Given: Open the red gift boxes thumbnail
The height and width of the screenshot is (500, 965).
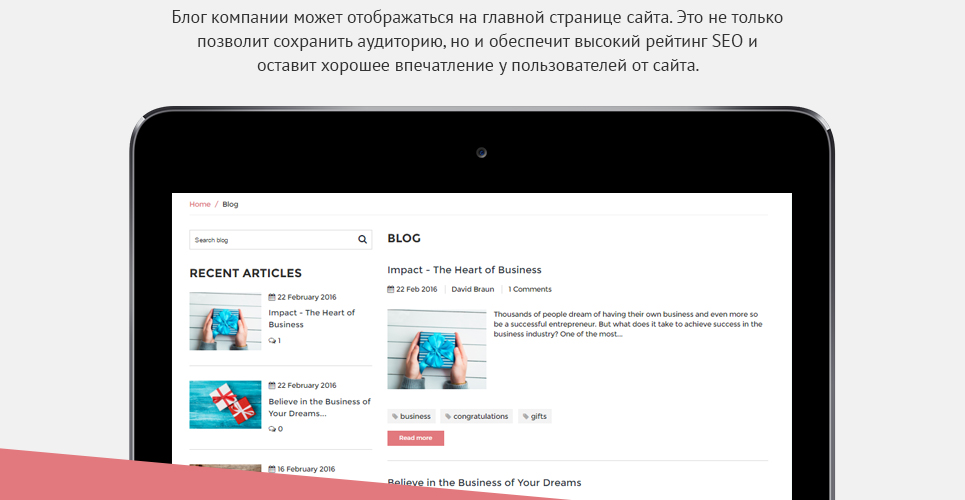Looking at the screenshot, I should [225, 405].
